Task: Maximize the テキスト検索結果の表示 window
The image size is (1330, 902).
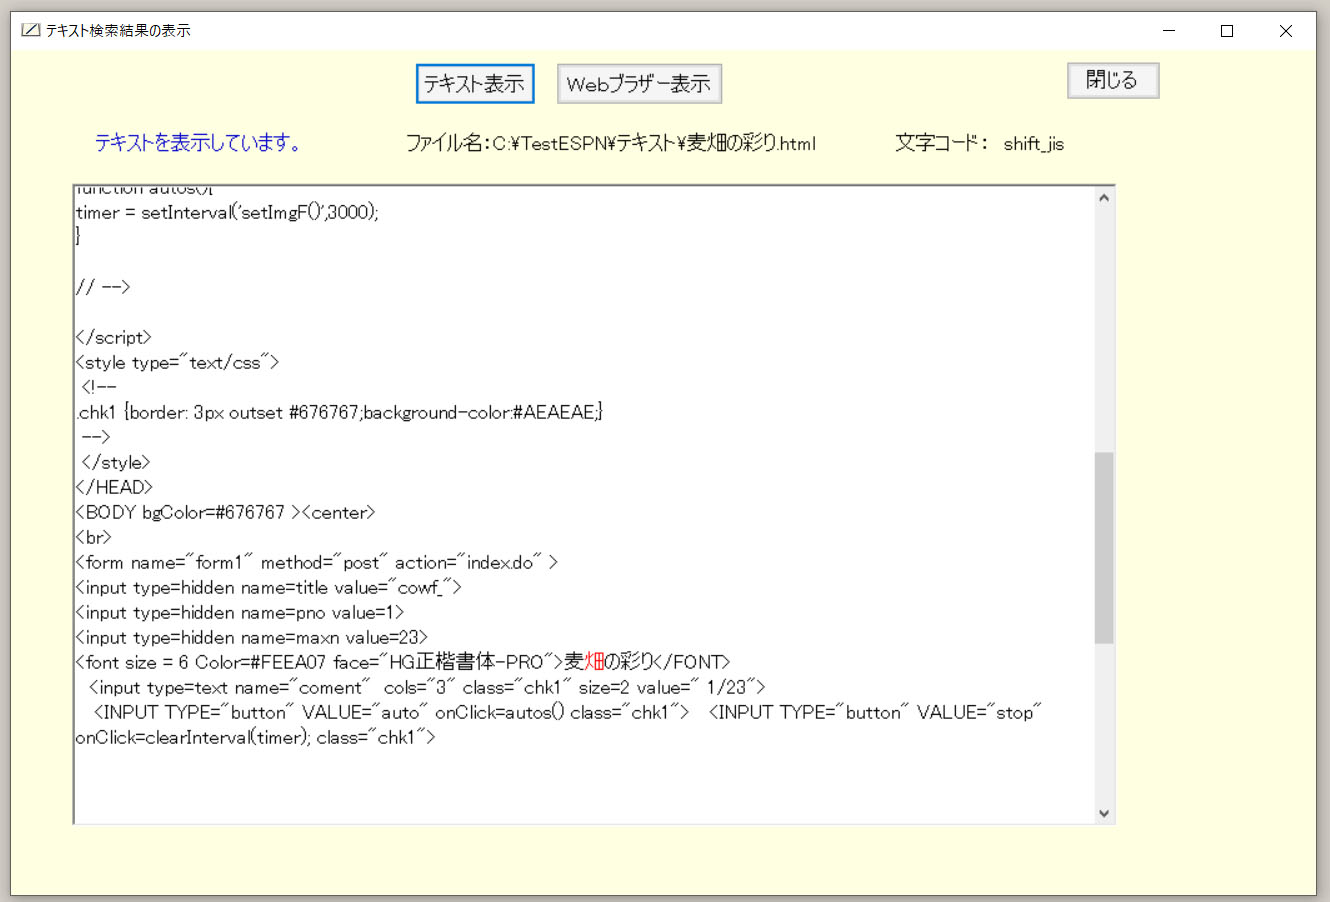Action: [1227, 31]
